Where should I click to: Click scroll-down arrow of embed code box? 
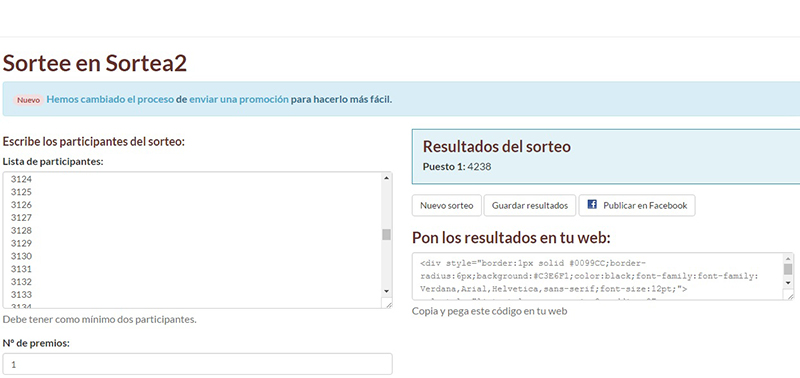[788, 282]
